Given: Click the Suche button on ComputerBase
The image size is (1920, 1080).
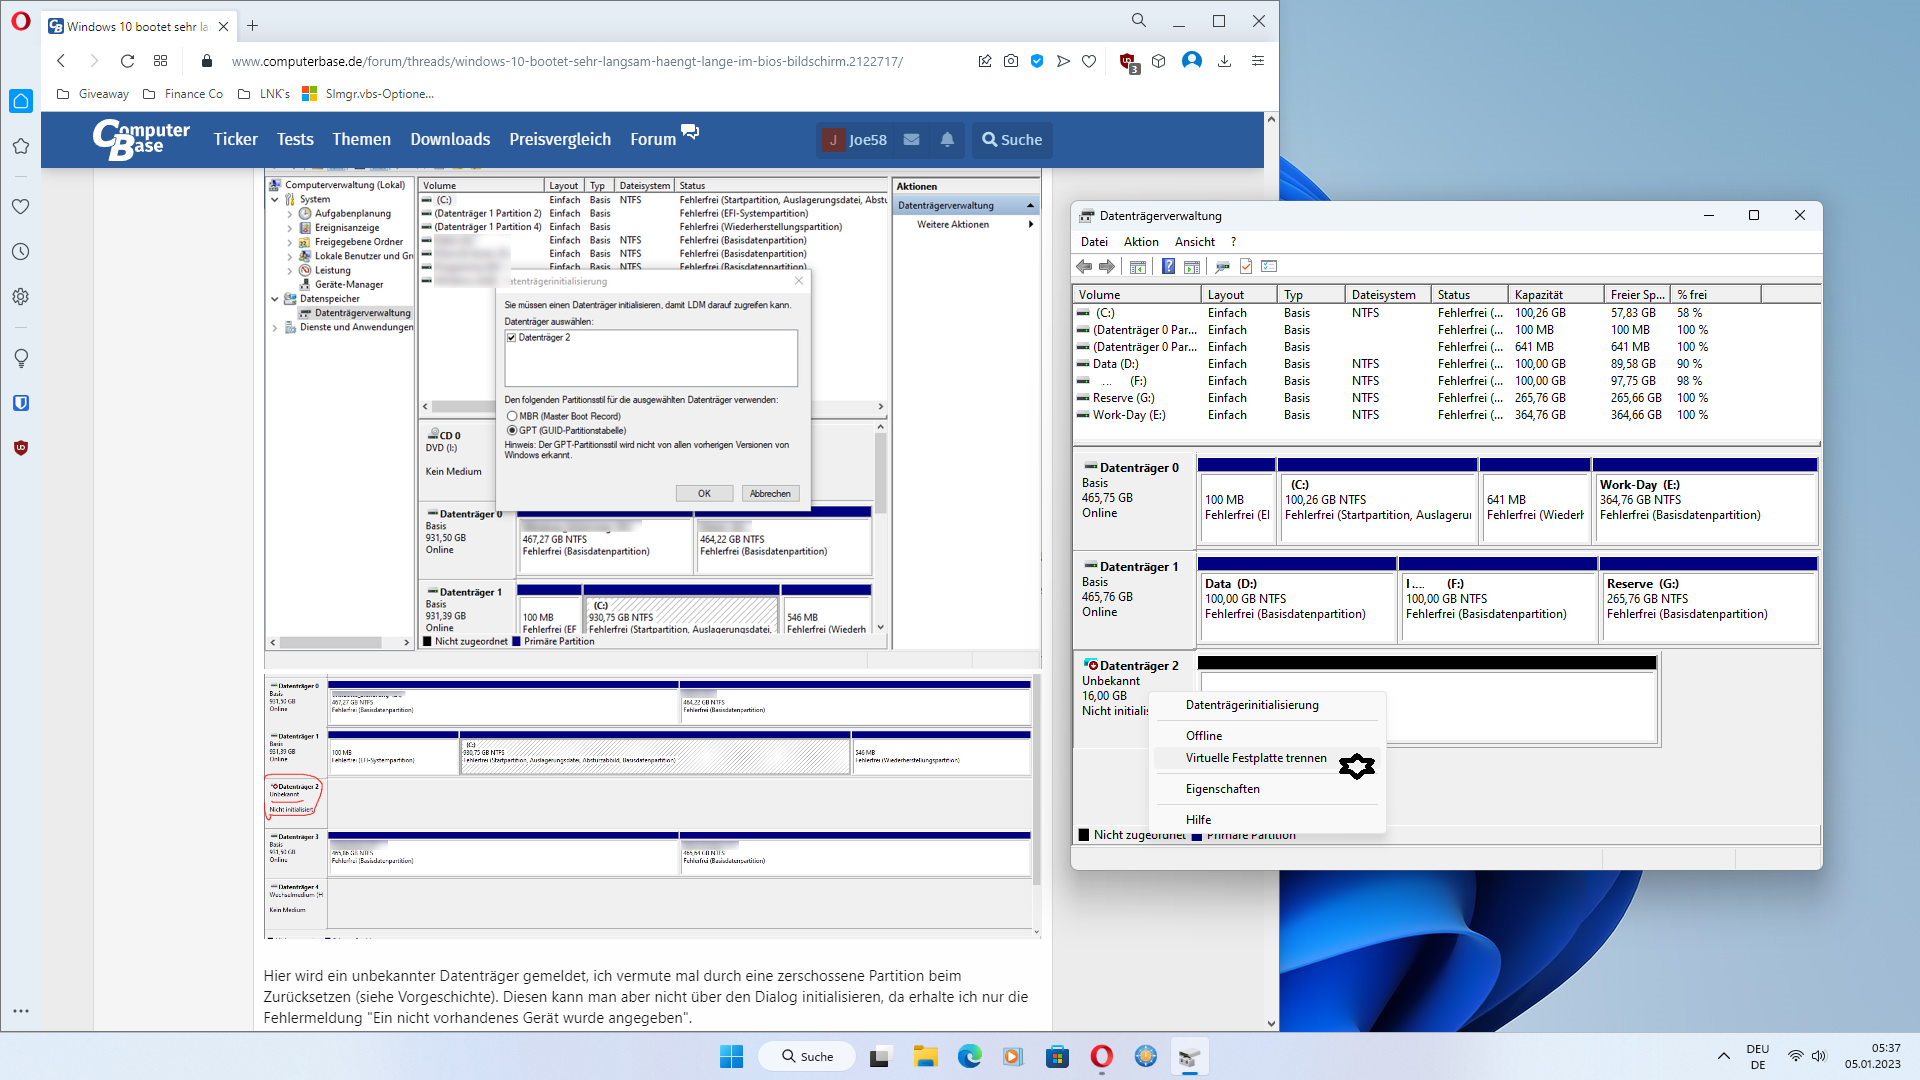Looking at the screenshot, I should [1012, 140].
